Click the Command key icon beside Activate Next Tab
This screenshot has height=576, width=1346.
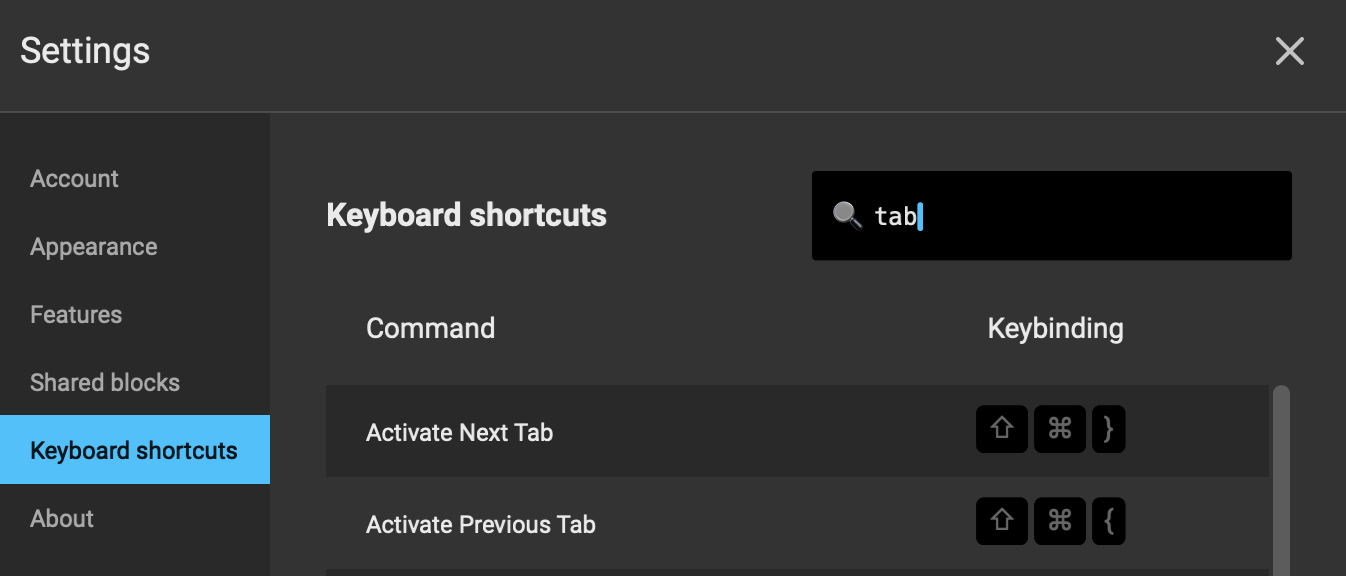coord(1058,428)
